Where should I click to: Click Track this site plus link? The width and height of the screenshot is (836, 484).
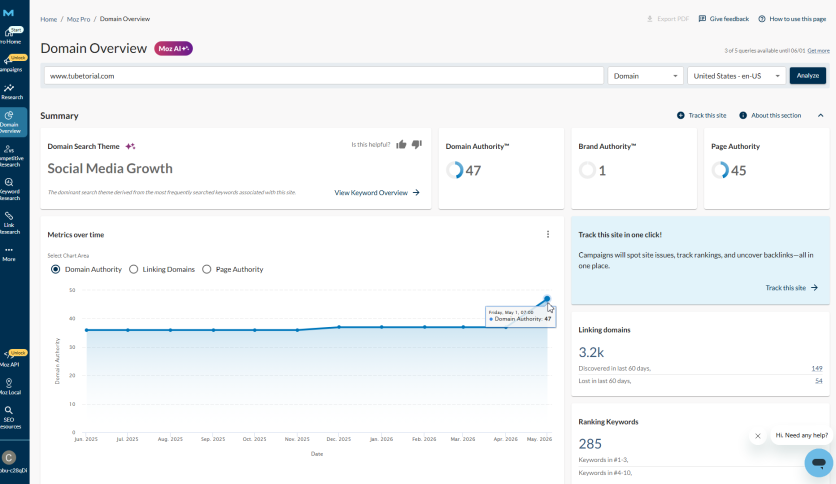click(x=702, y=115)
